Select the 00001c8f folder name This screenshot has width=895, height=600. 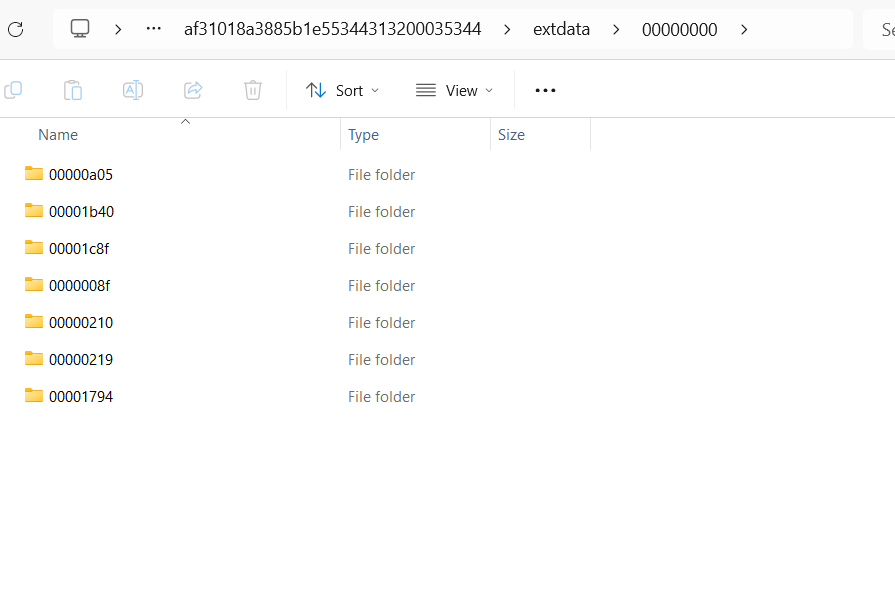coord(79,249)
